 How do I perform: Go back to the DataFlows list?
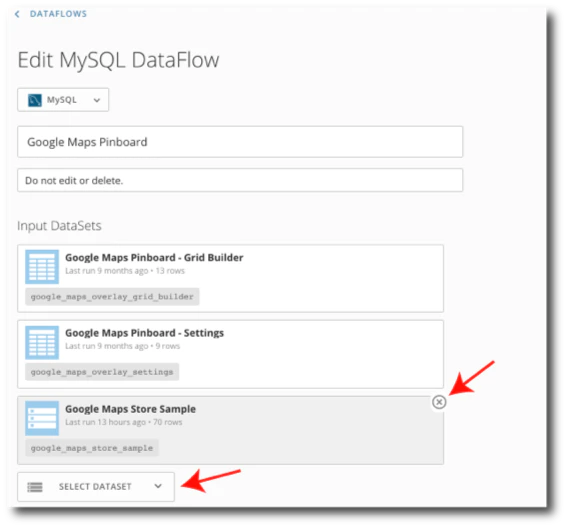(58, 14)
